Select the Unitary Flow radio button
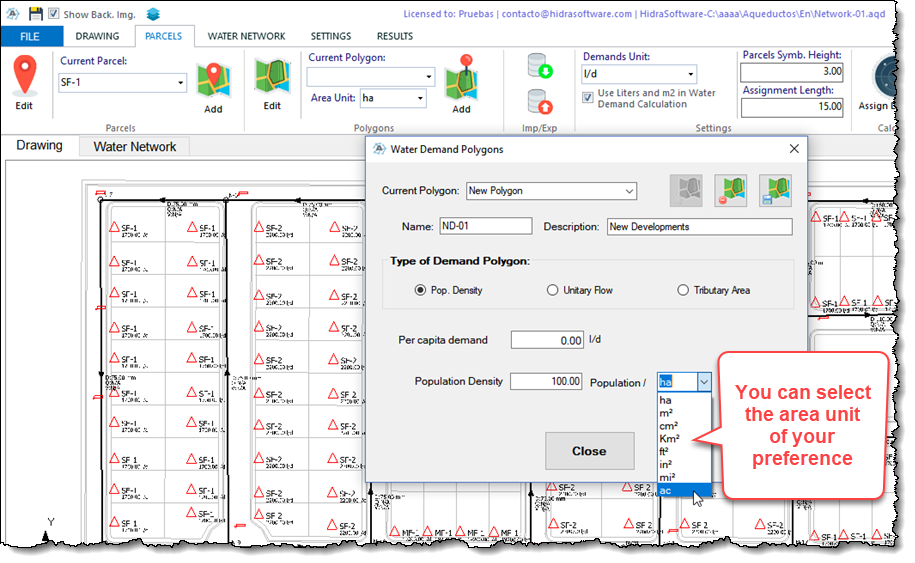The height and width of the screenshot is (563, 915). 553,290
